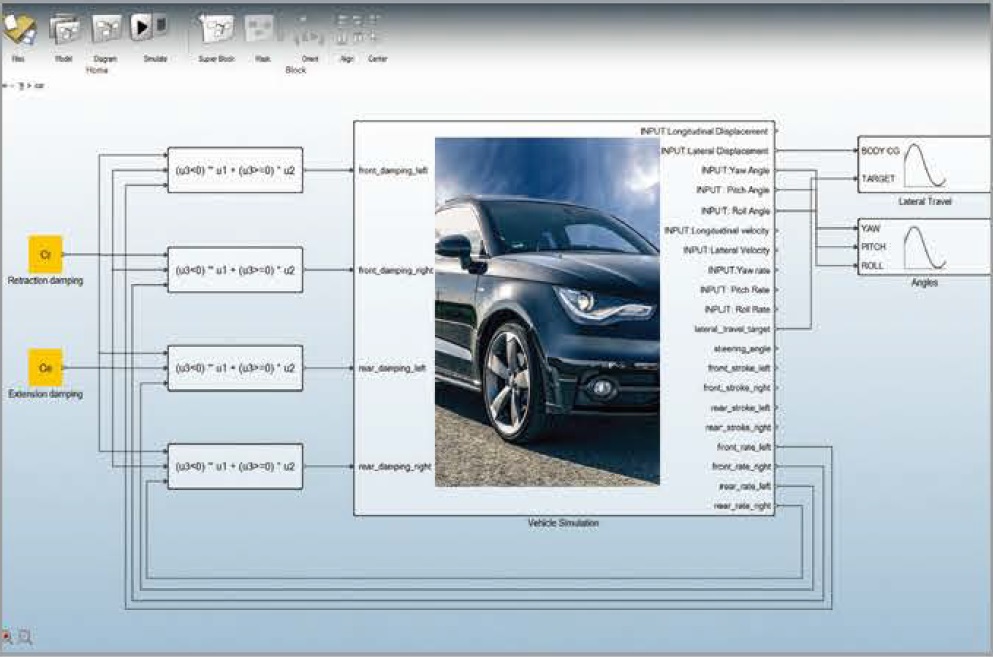Click the Diagram toolbar icon
This screenshot has height=657, width=993.
pyautogui.click(x=106, y=30)
